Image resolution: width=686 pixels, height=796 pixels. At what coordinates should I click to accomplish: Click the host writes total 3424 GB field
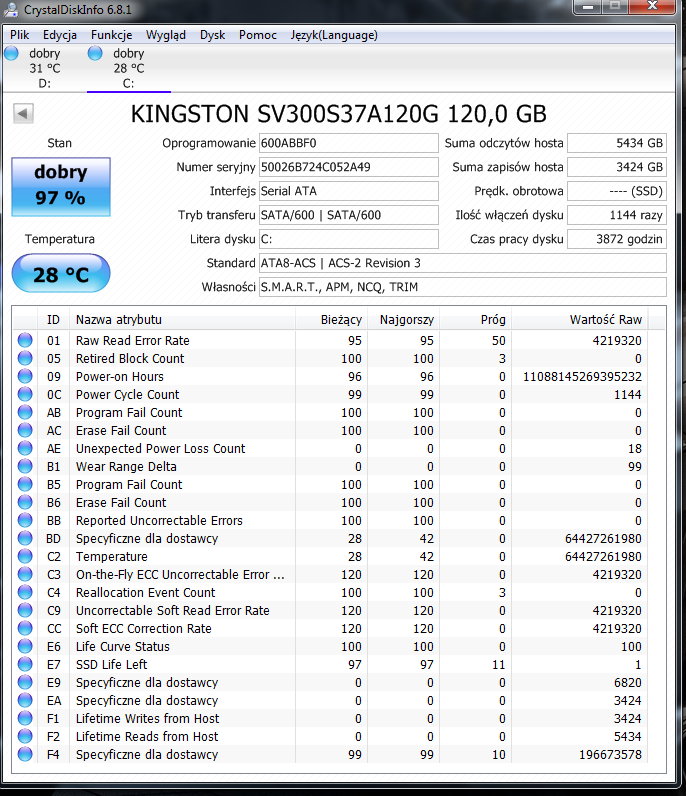[x=616, y=167]
